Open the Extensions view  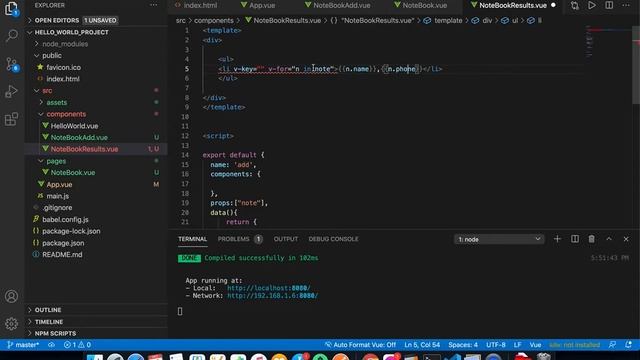11,119
